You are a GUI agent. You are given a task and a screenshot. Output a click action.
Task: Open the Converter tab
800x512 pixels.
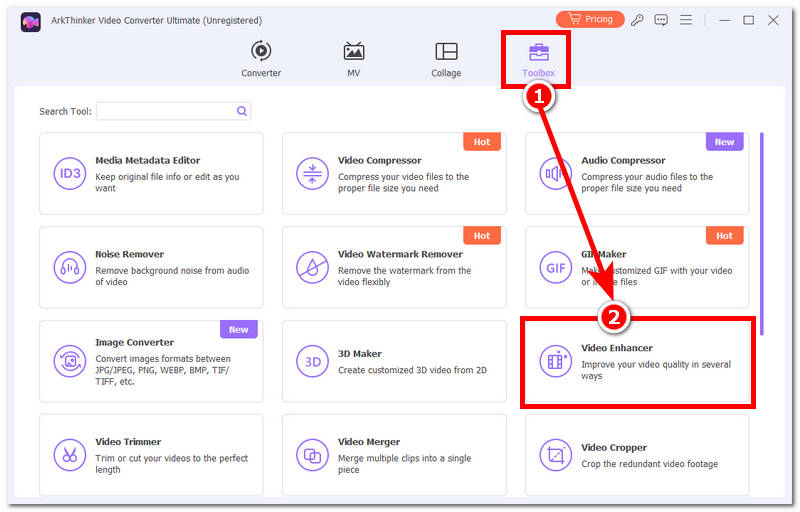coord(261,59)
